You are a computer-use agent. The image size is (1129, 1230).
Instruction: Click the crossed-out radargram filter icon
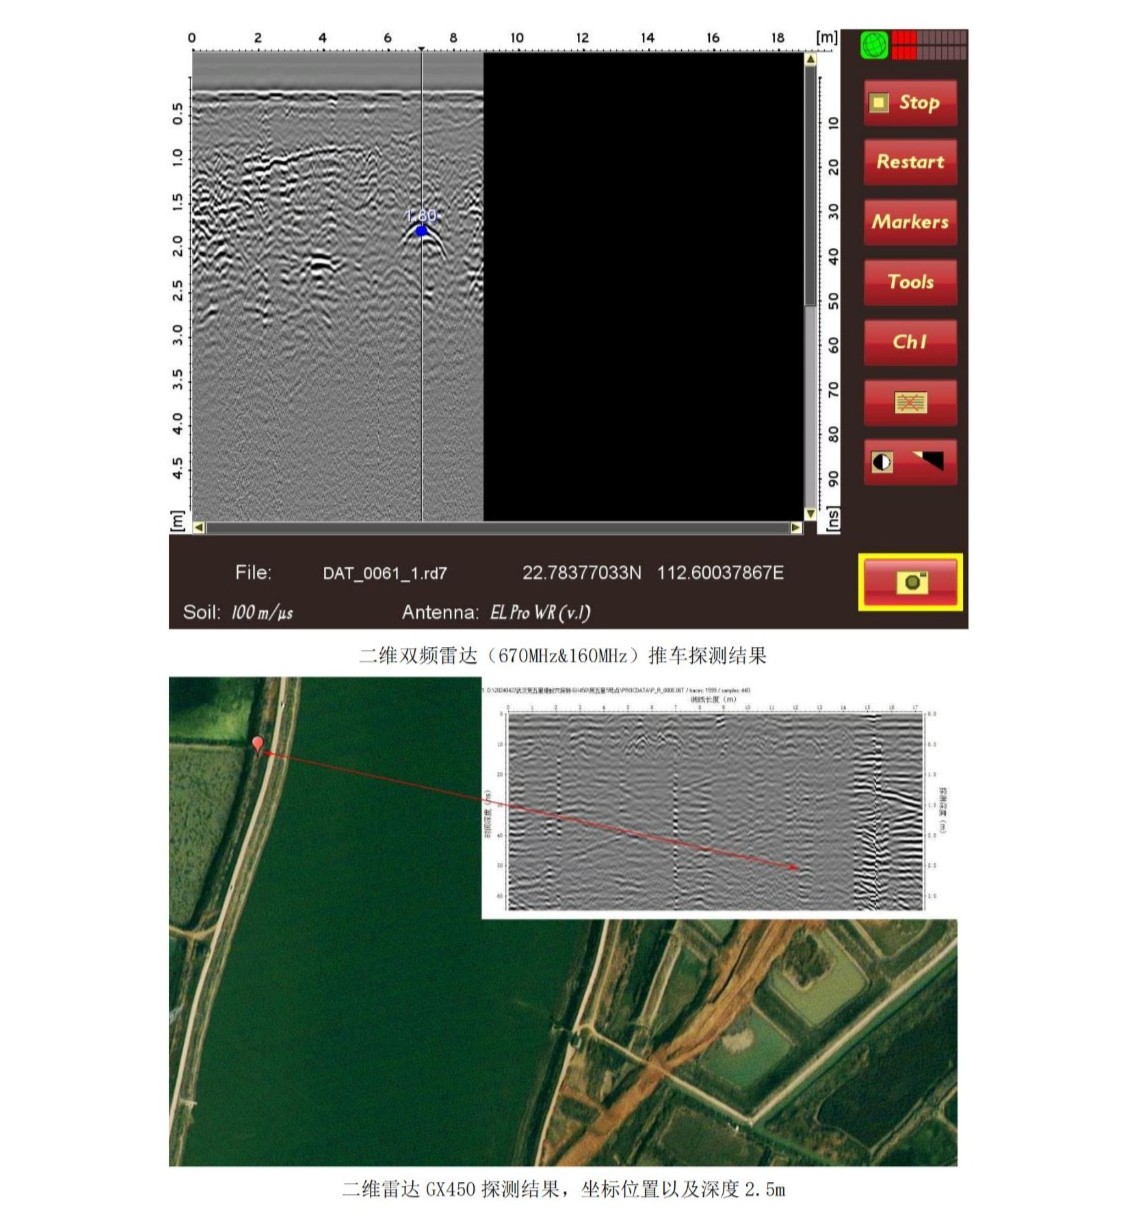point(910,402)
